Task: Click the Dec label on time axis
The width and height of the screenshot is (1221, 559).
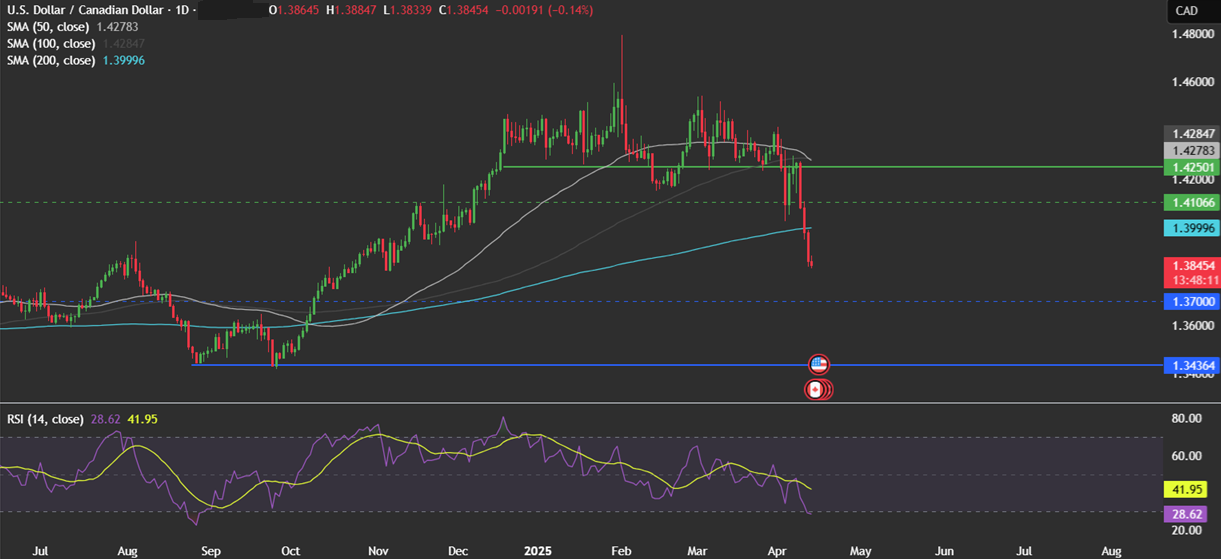Action: (460, 550)
